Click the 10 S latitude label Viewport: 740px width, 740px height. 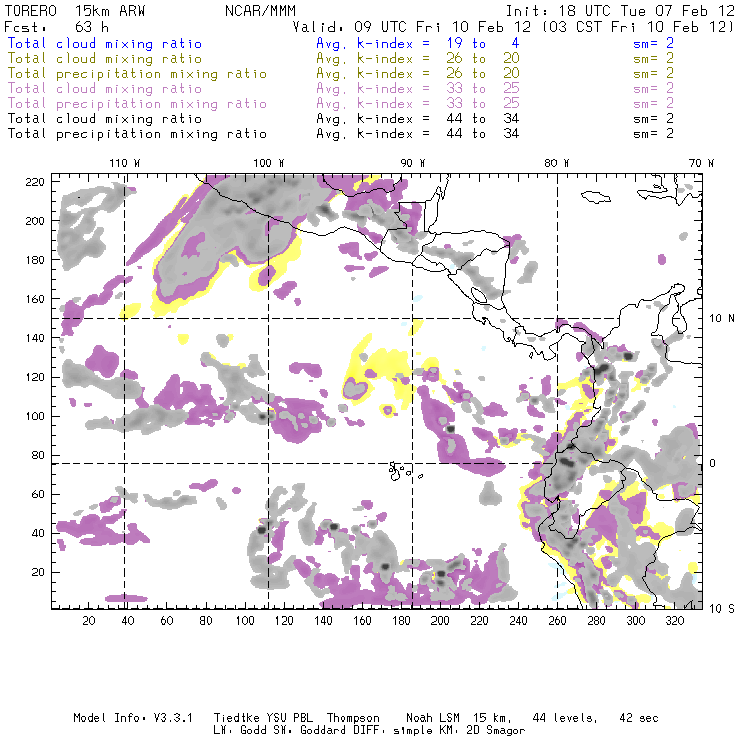click(x=719, y=608)
